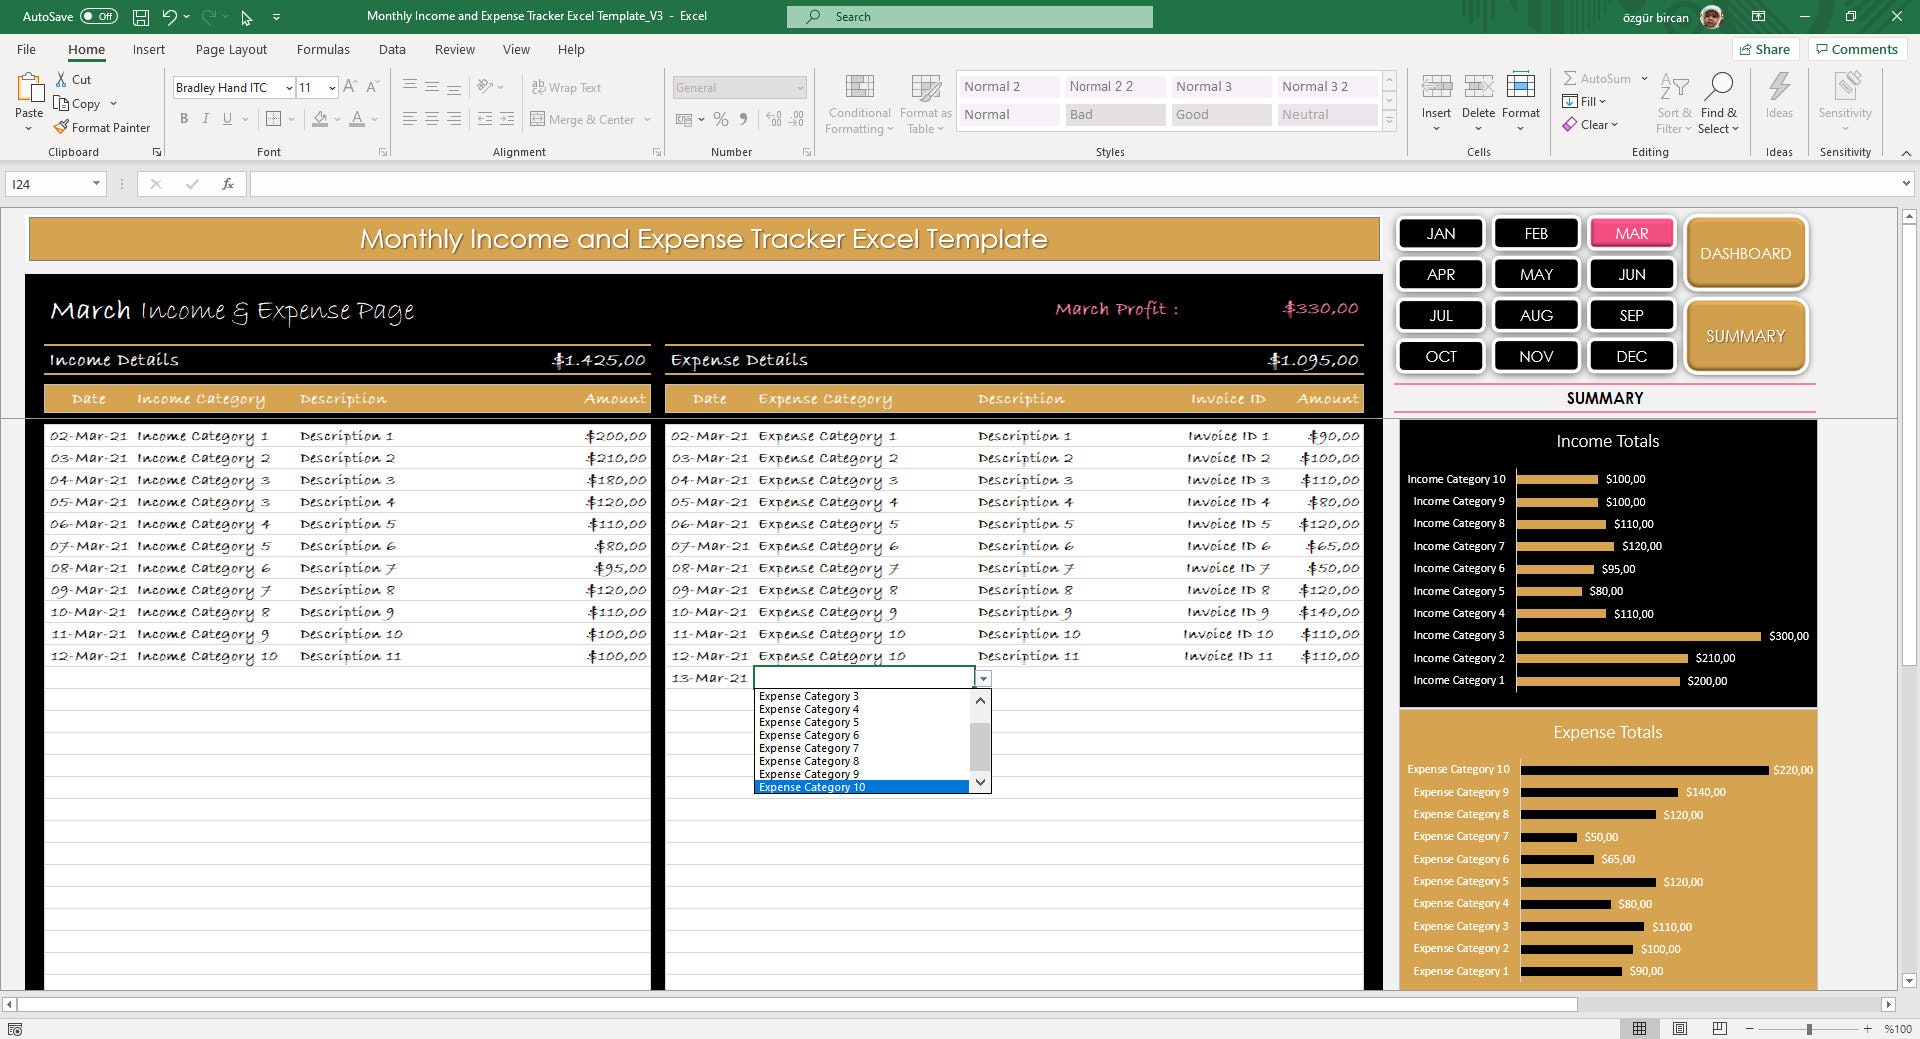Toggle the AutoSave switch on
1920x1039 pixels.
point(97,16)
